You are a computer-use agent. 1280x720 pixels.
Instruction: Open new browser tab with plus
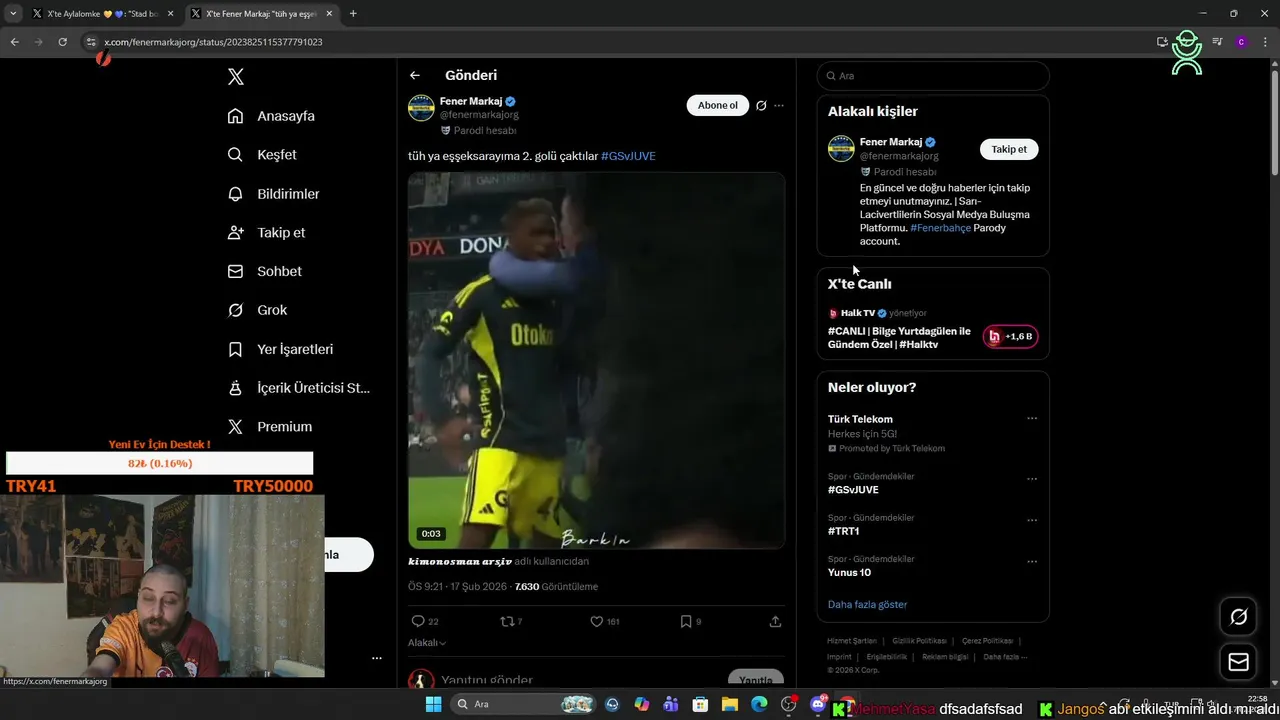click(353, 14)
